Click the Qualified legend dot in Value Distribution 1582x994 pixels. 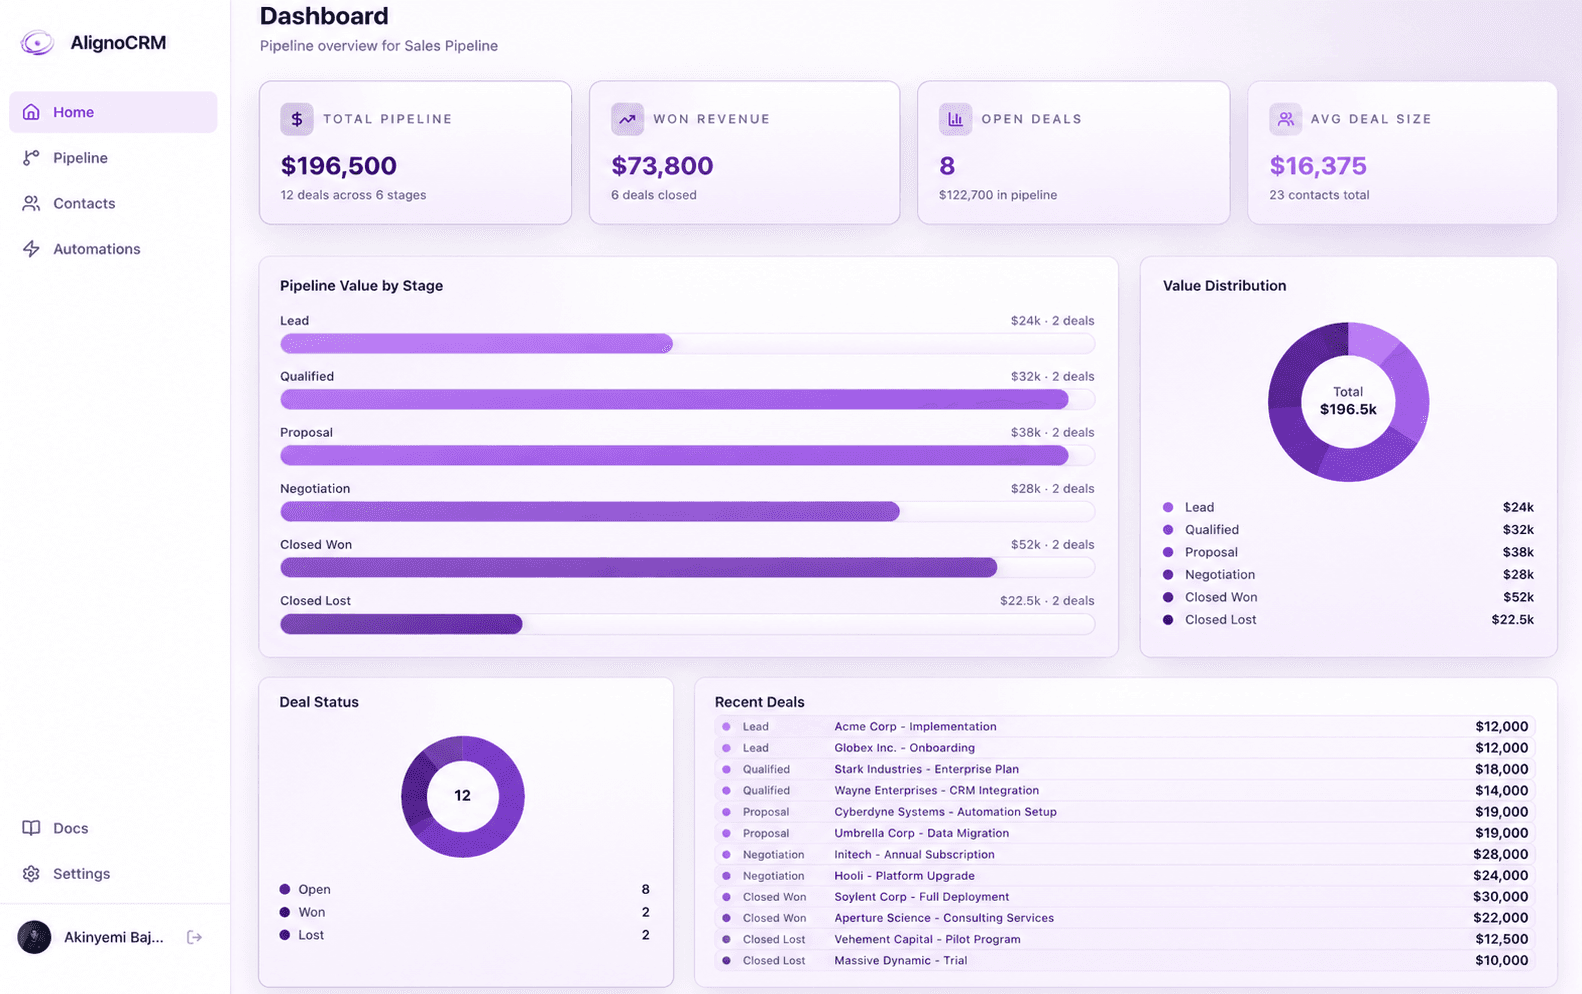pyautogui.click(x=1168, y=530)
